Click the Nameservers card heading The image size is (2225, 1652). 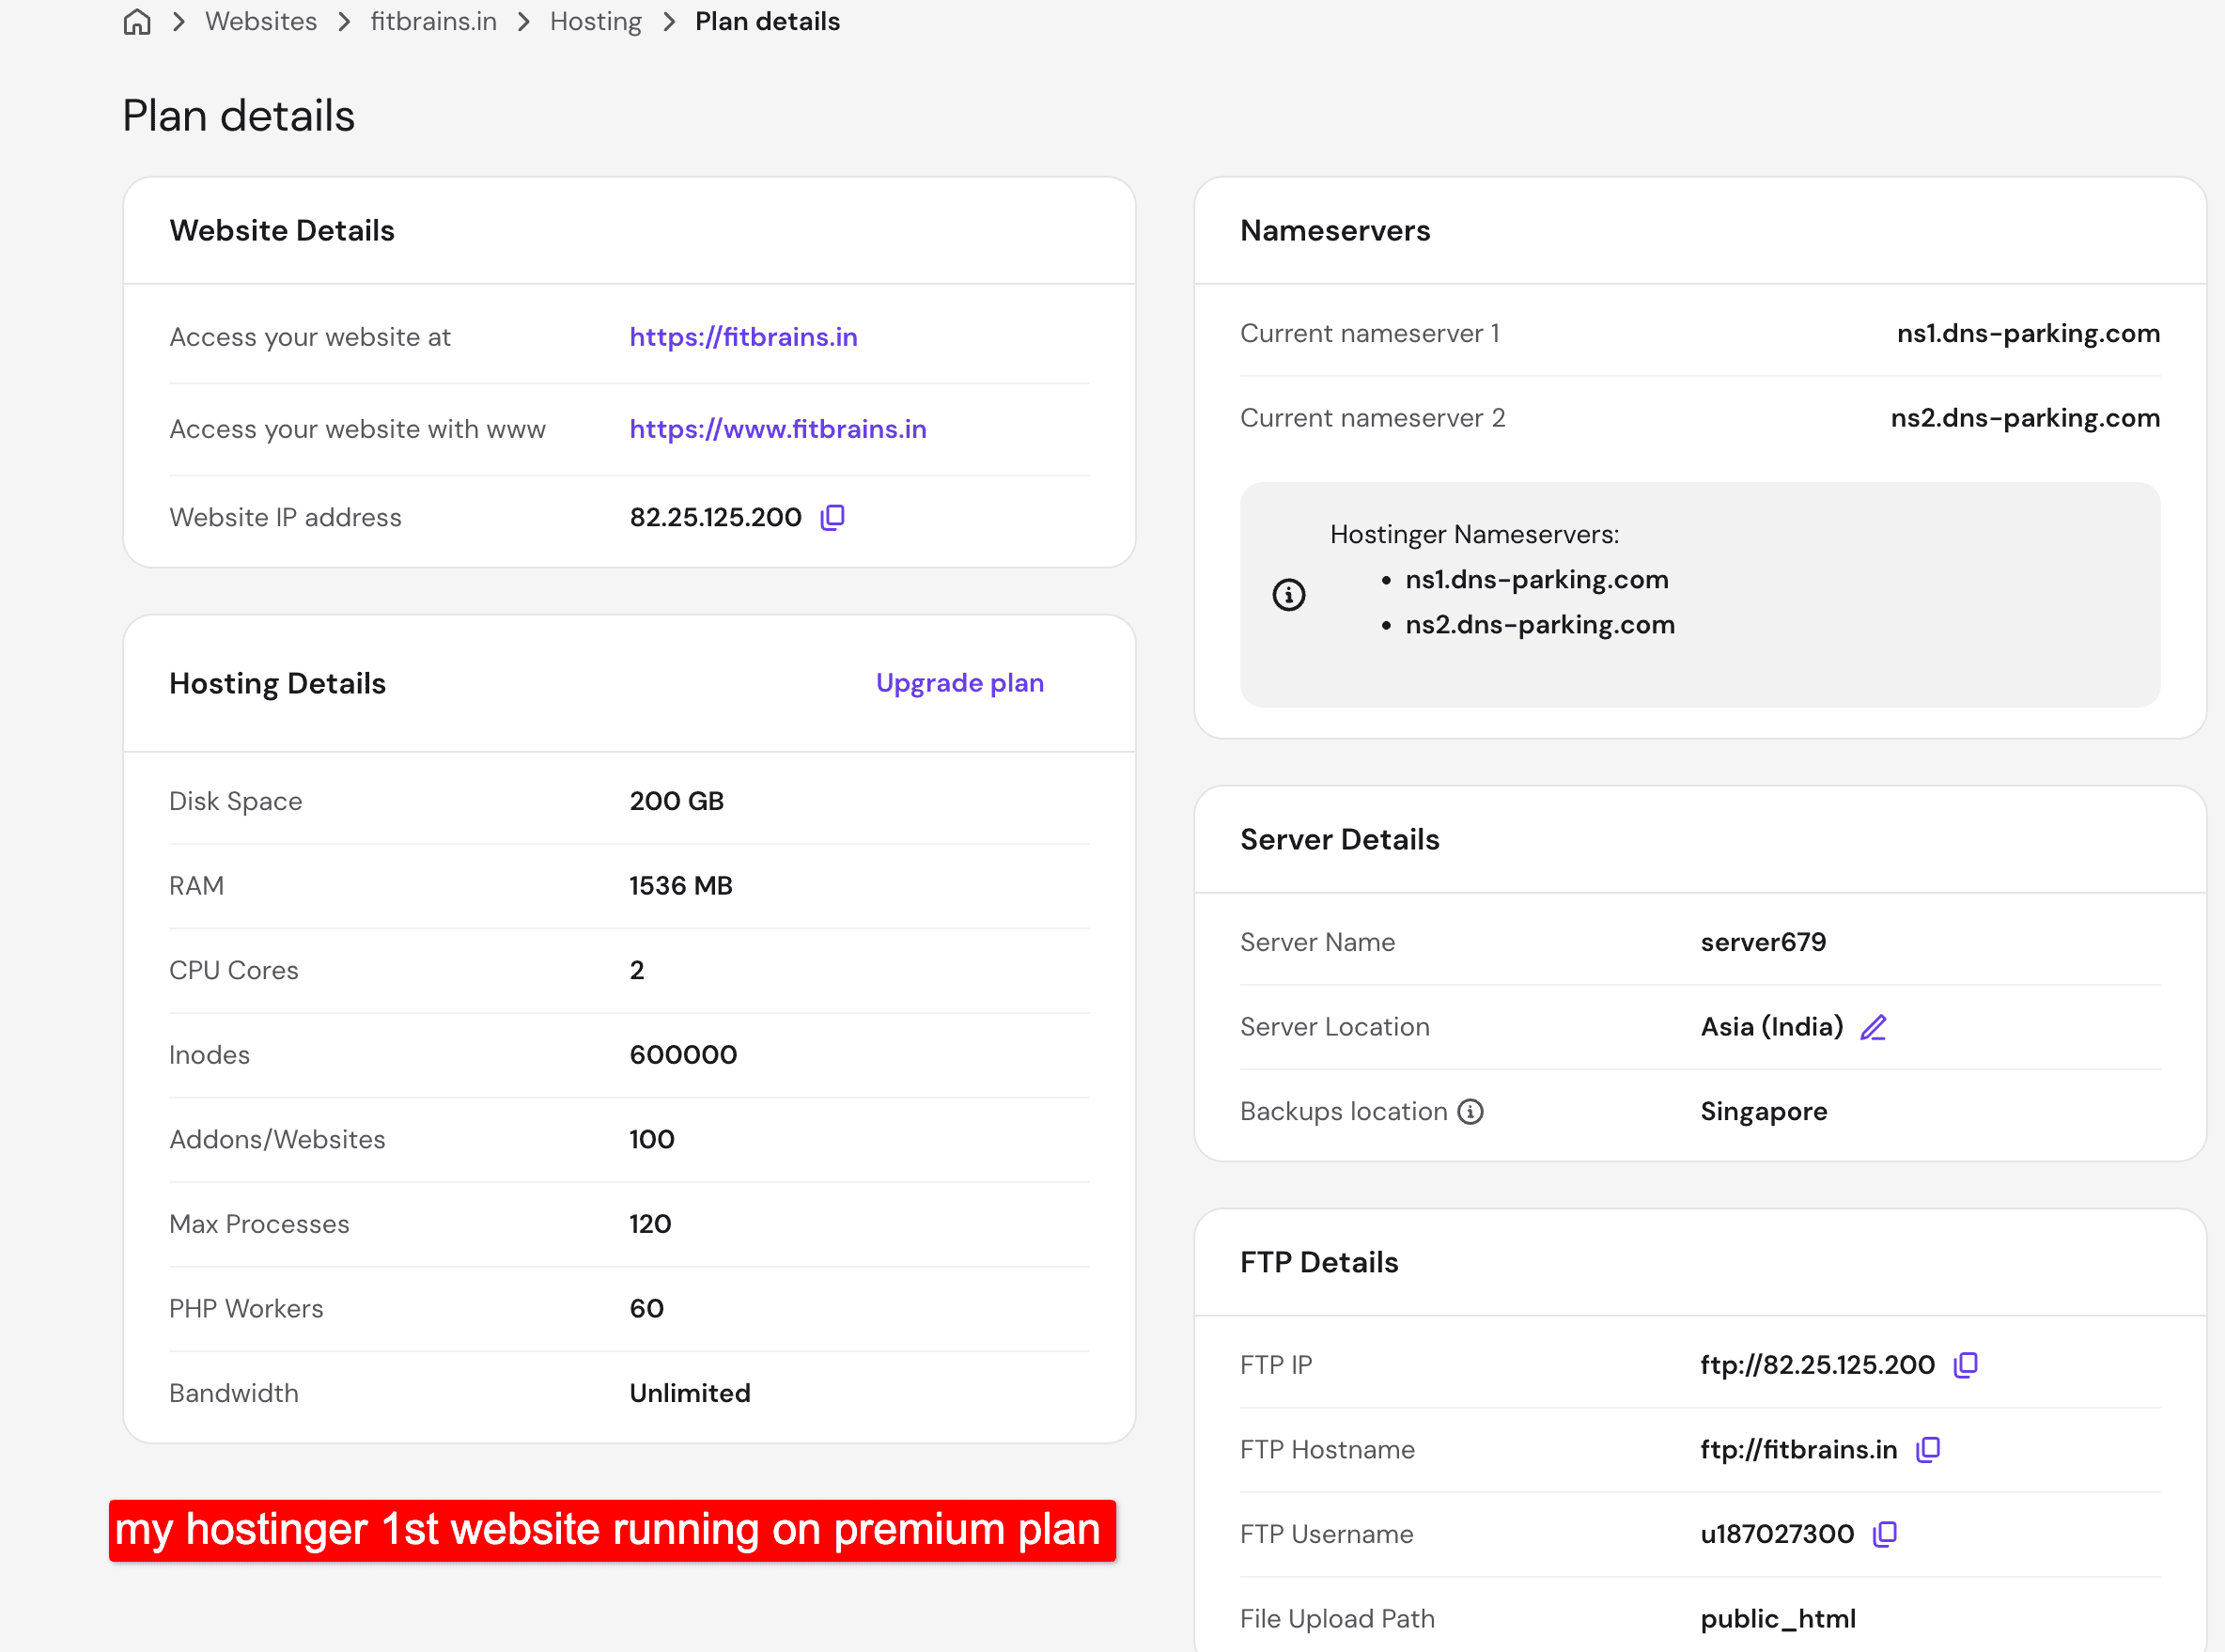point(1335,231)
